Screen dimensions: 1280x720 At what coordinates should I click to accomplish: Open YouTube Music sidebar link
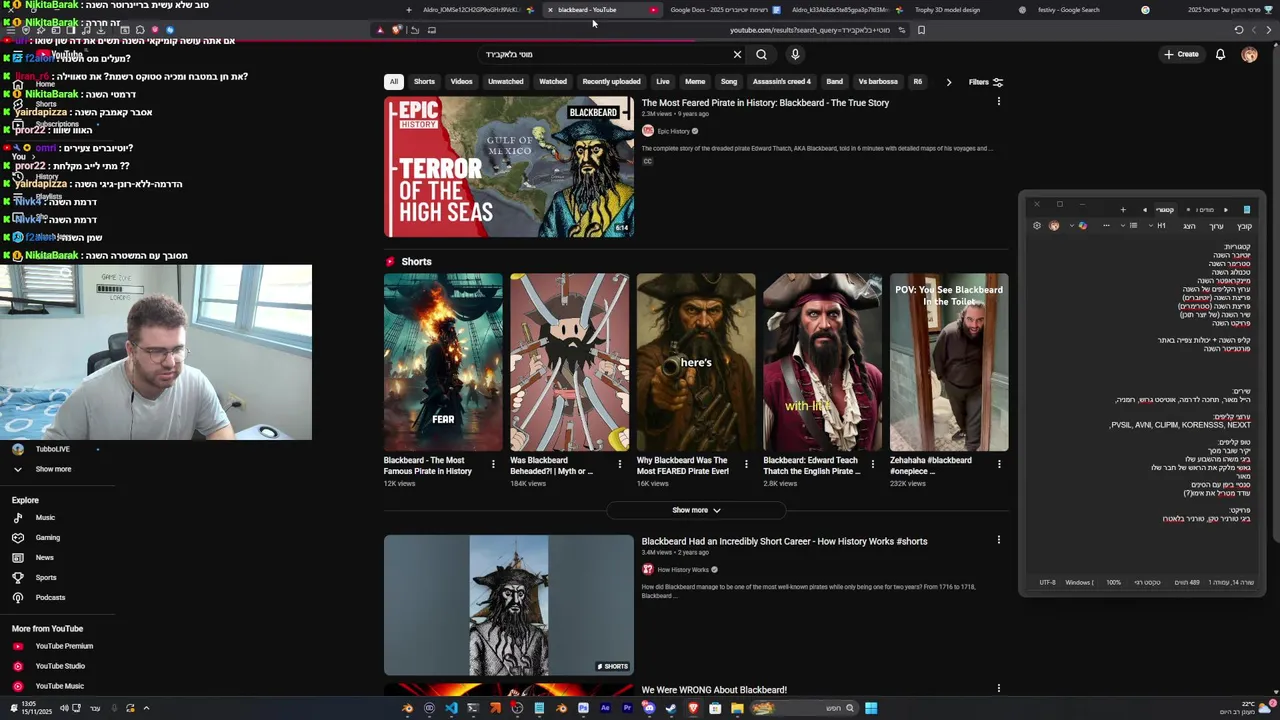(x=59, y=686)
